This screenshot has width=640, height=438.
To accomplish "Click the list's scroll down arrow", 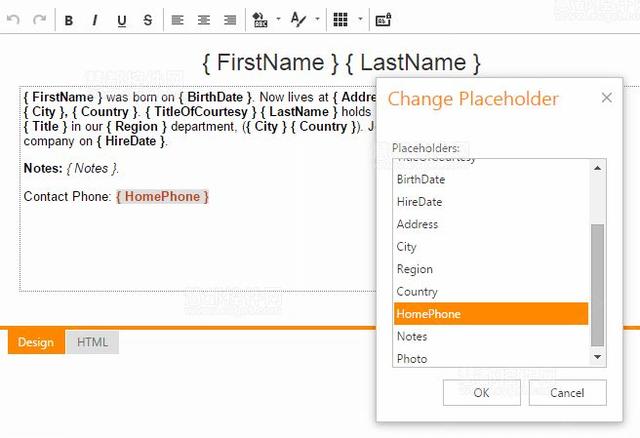I will [x=598, y=357].
